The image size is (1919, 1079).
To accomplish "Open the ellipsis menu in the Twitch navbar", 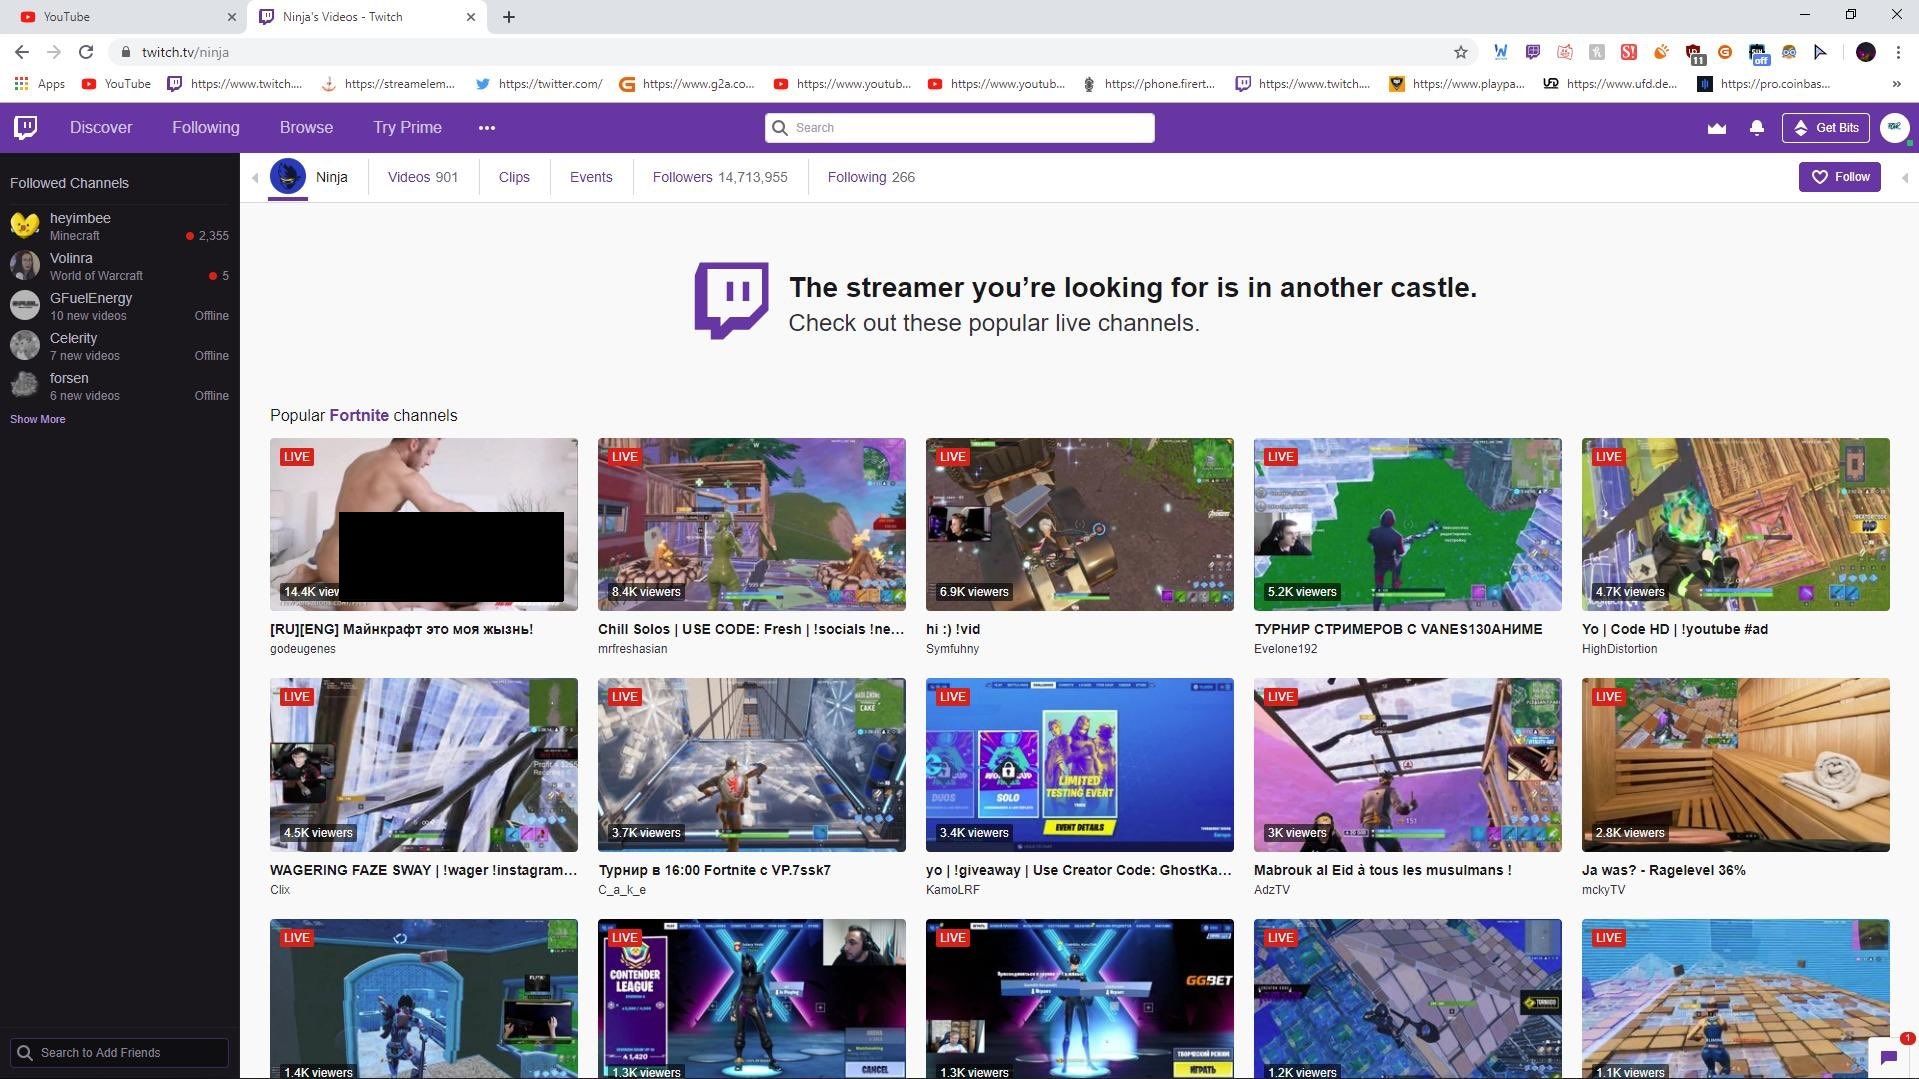I will (x=486, y=127).
